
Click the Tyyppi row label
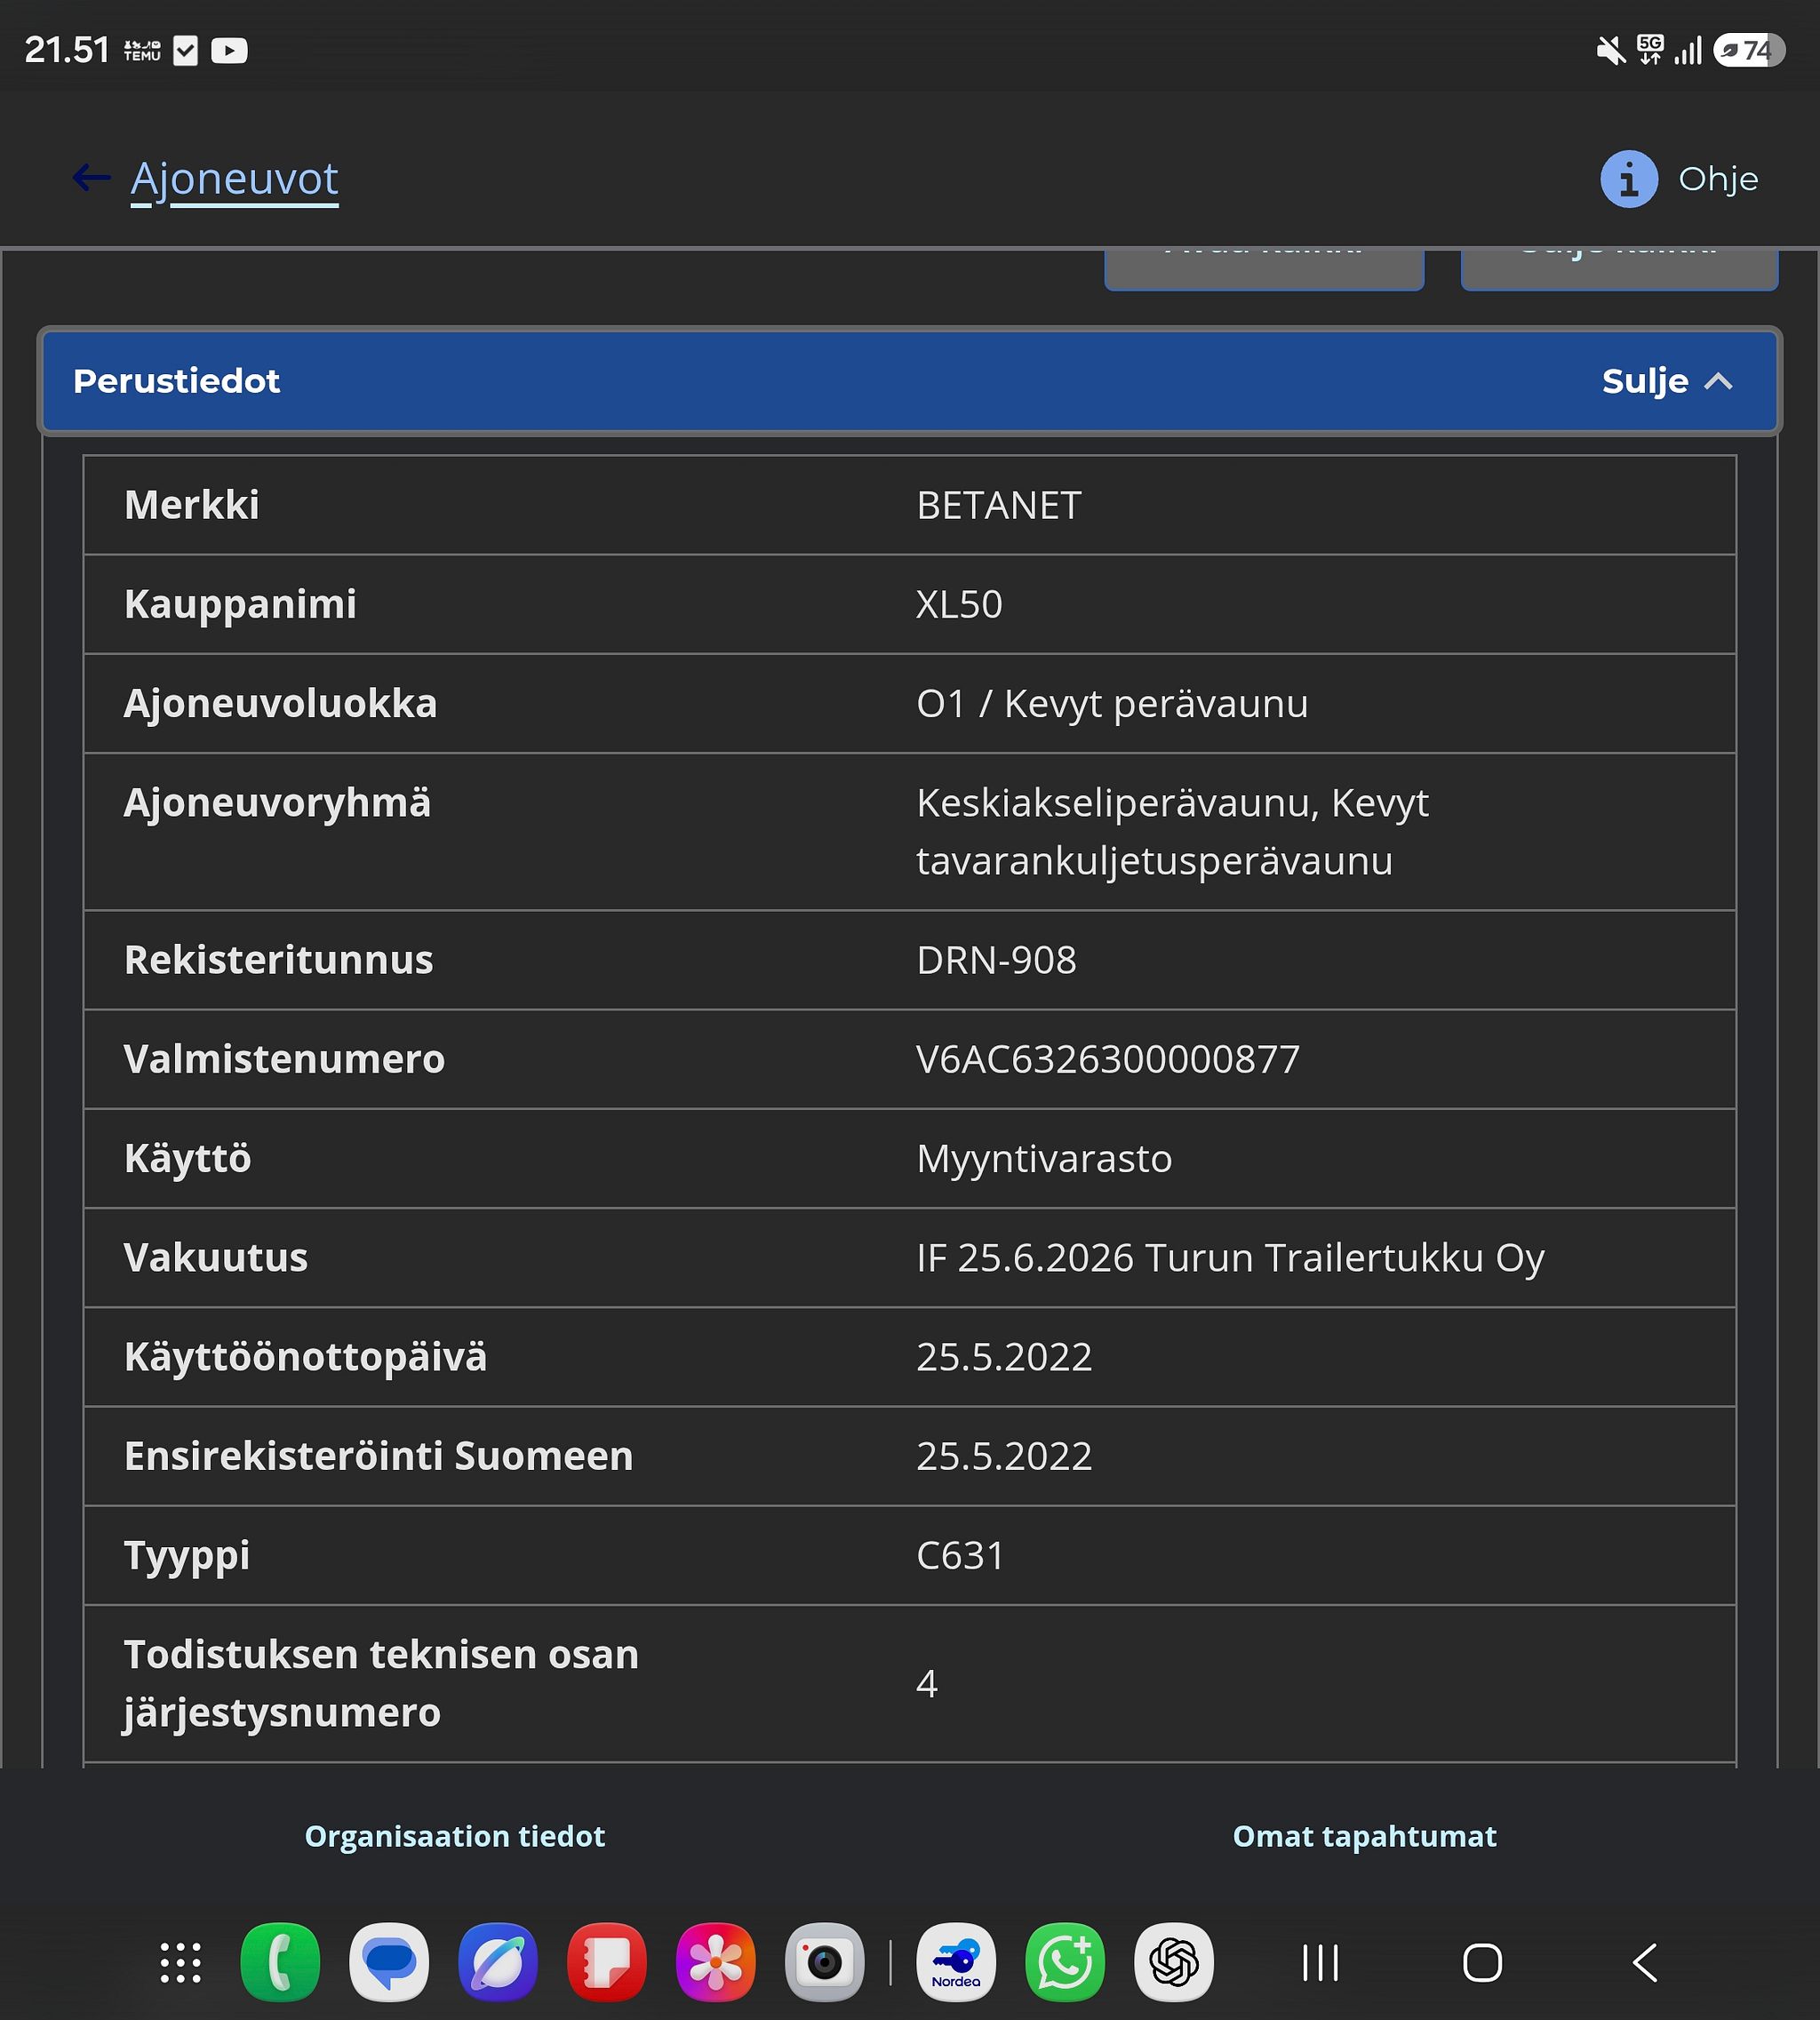click(x=187, y=1555)
